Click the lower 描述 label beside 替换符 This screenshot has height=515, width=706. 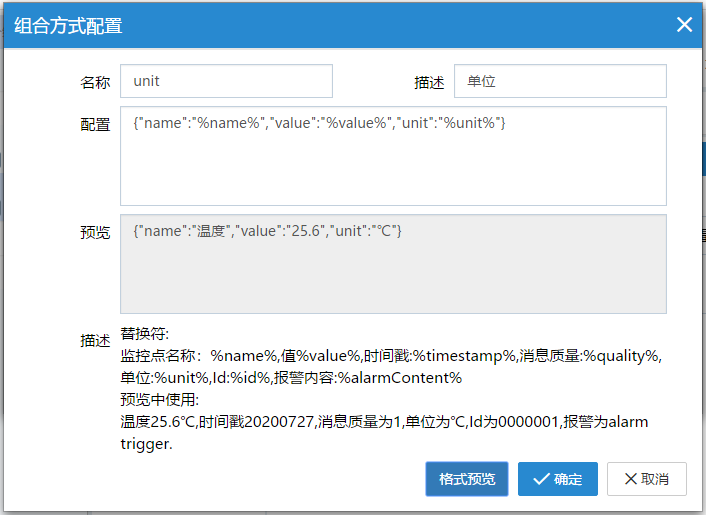pos(95,340)
